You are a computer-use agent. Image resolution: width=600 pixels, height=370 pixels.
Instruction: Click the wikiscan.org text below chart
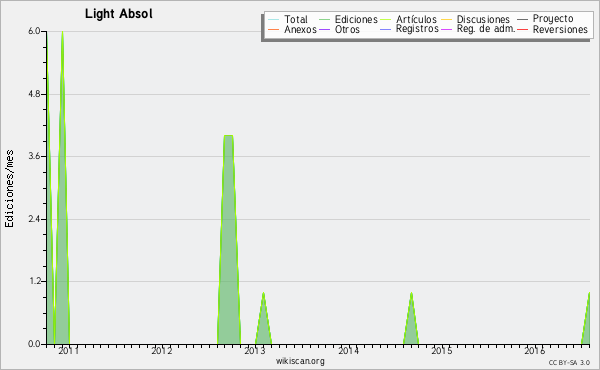pos(300,360)
